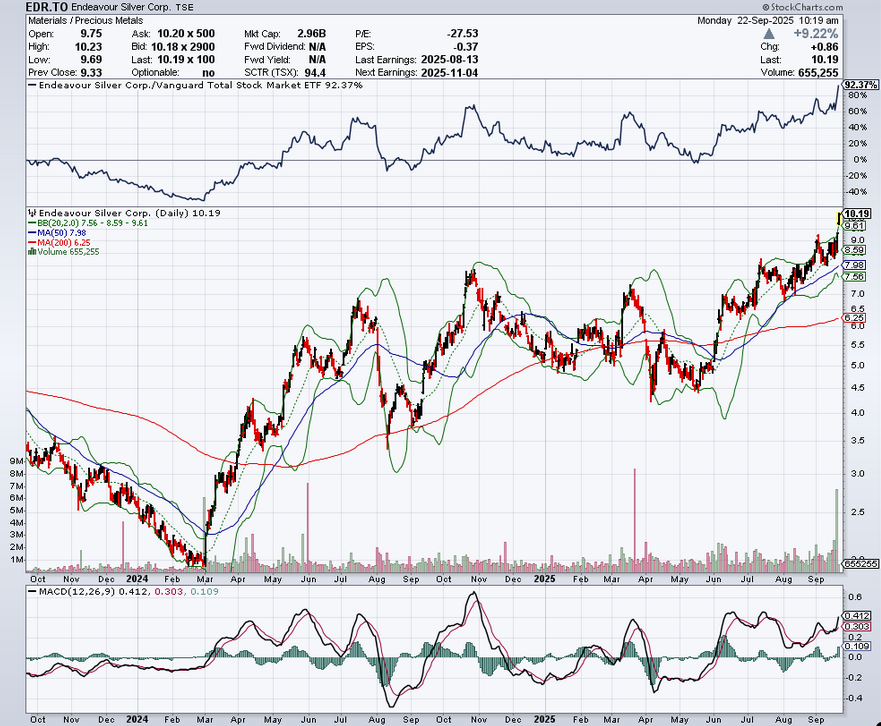881x726 pixels.
Task: Click the 7.56 lower band axis label
Action: (x=854, y=276)
